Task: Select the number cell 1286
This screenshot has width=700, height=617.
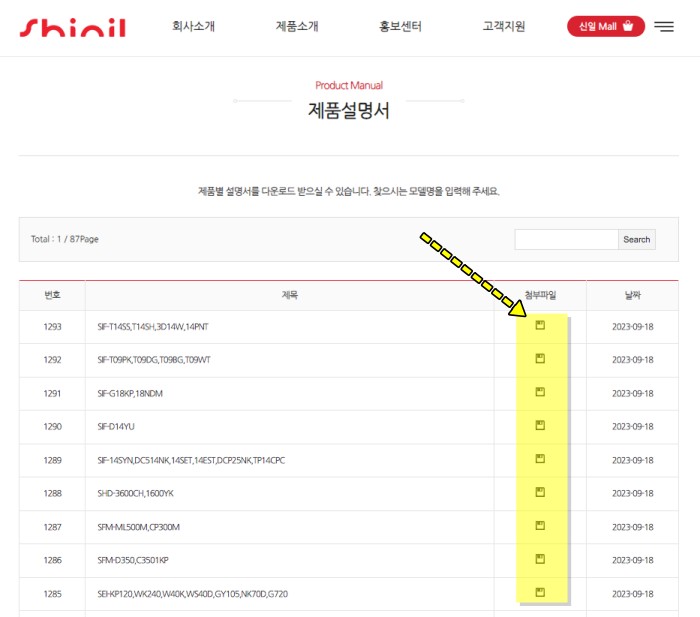Action: [52, 560]
